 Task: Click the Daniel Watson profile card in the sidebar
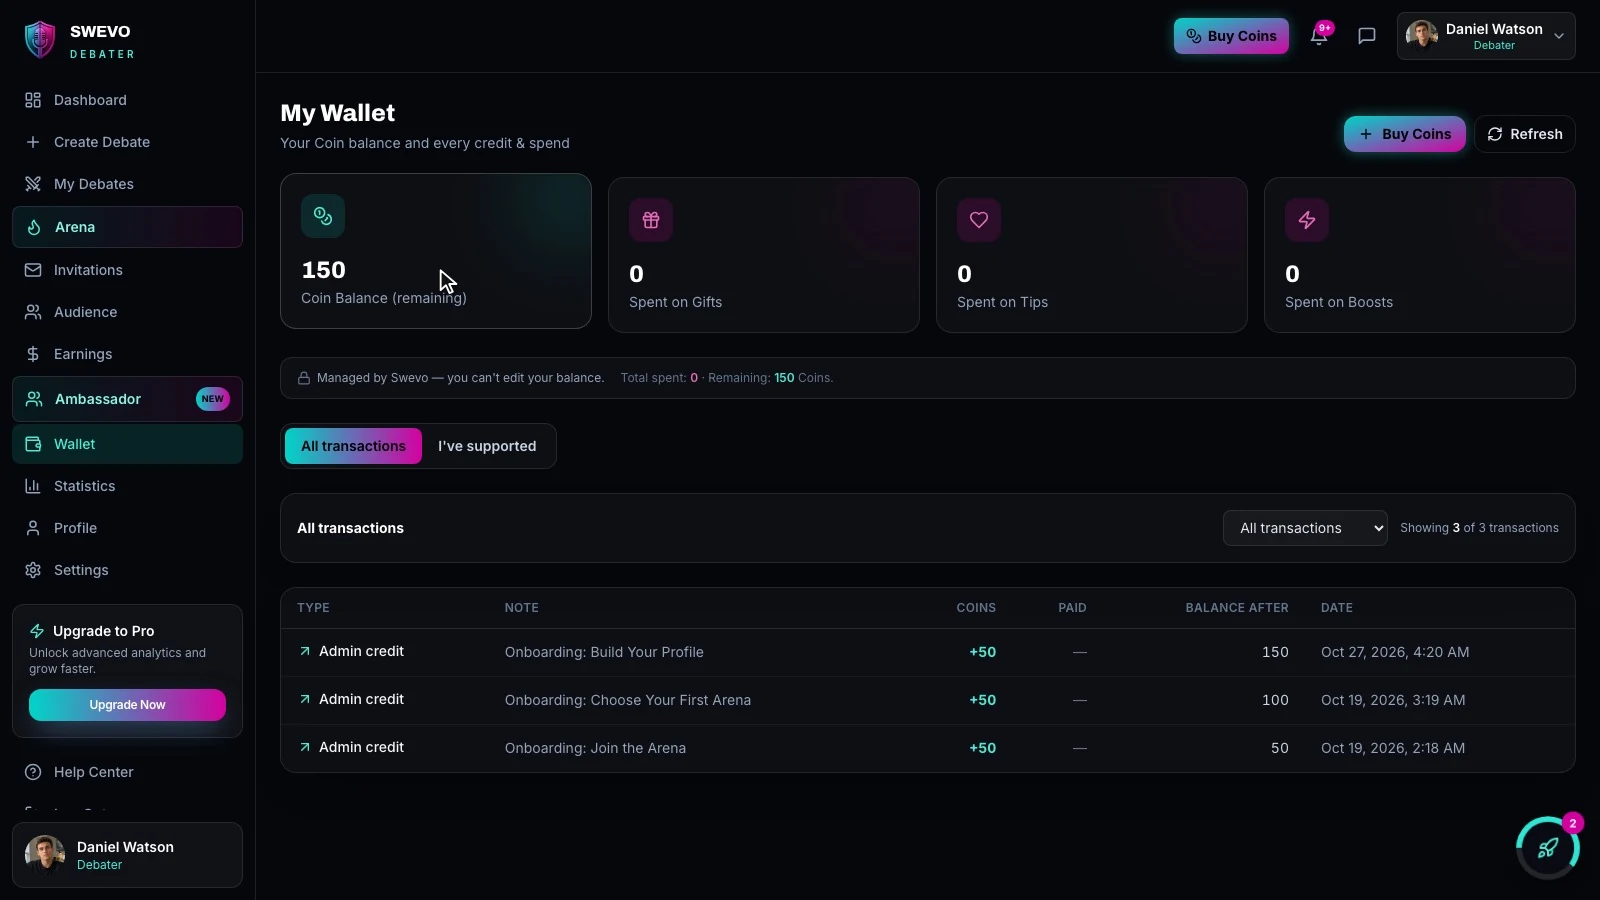click(127, 855)
